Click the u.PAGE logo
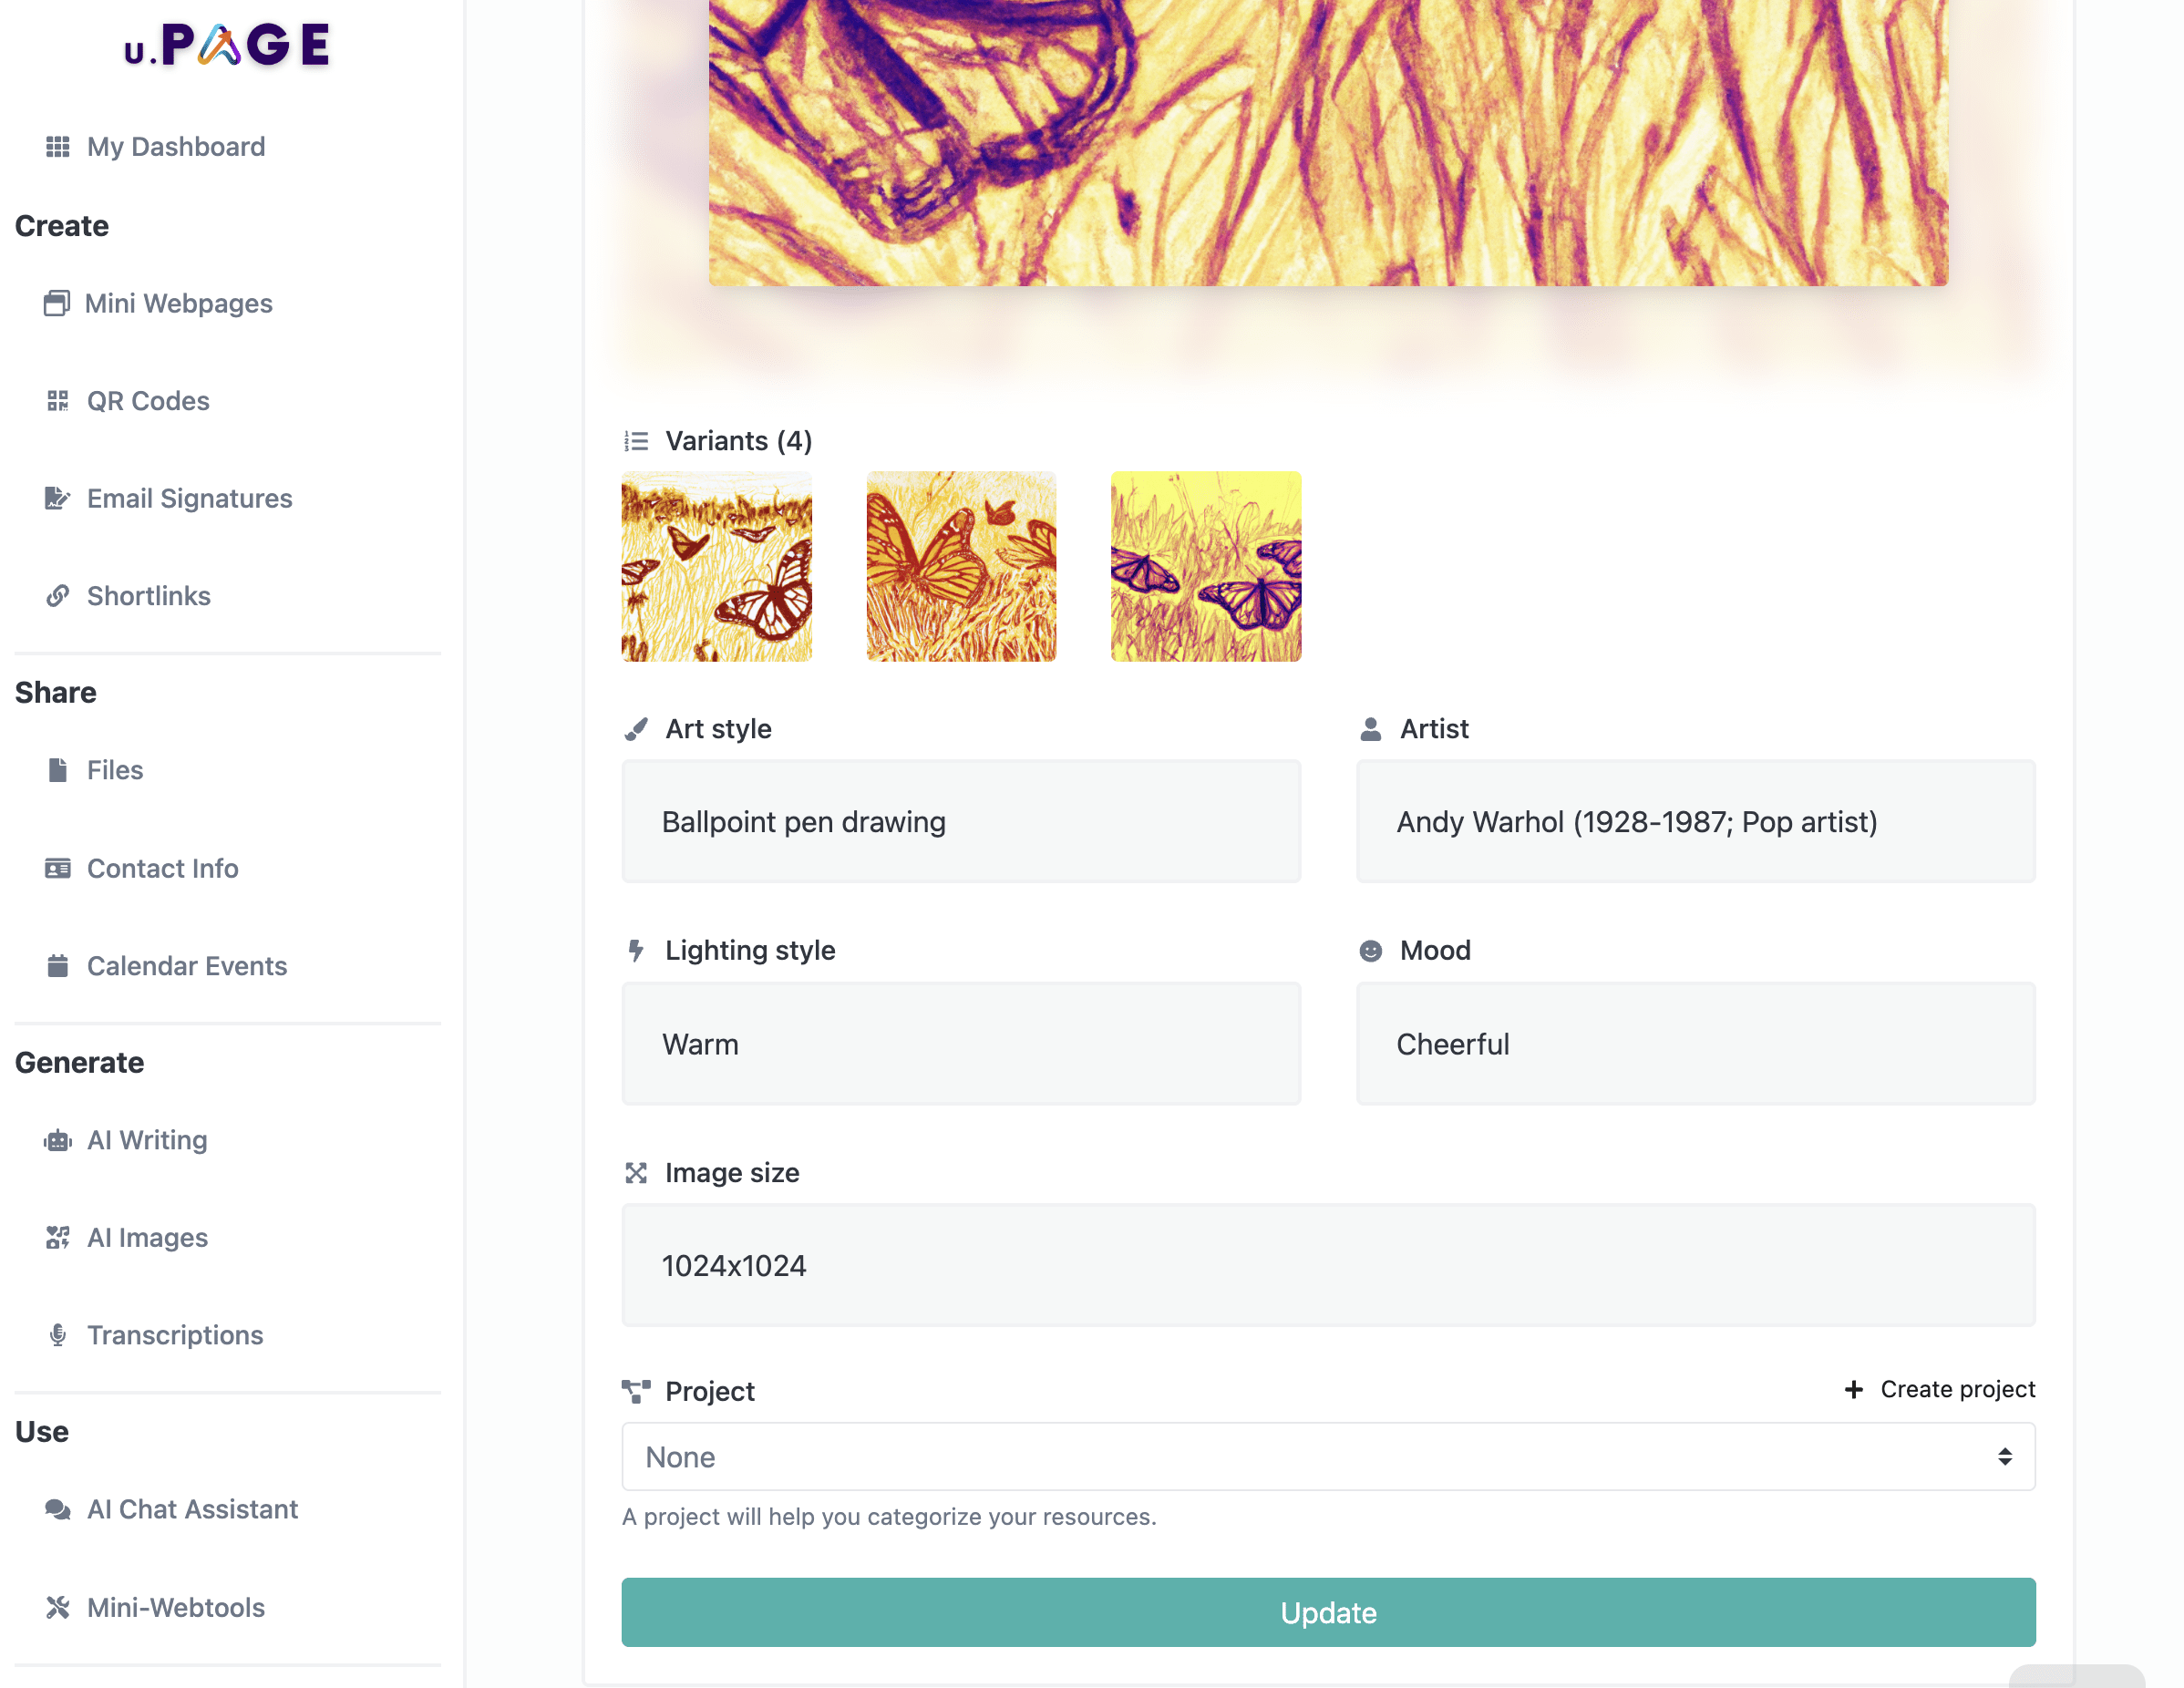Screen dimensions: 2184x1688 point(228,45)
